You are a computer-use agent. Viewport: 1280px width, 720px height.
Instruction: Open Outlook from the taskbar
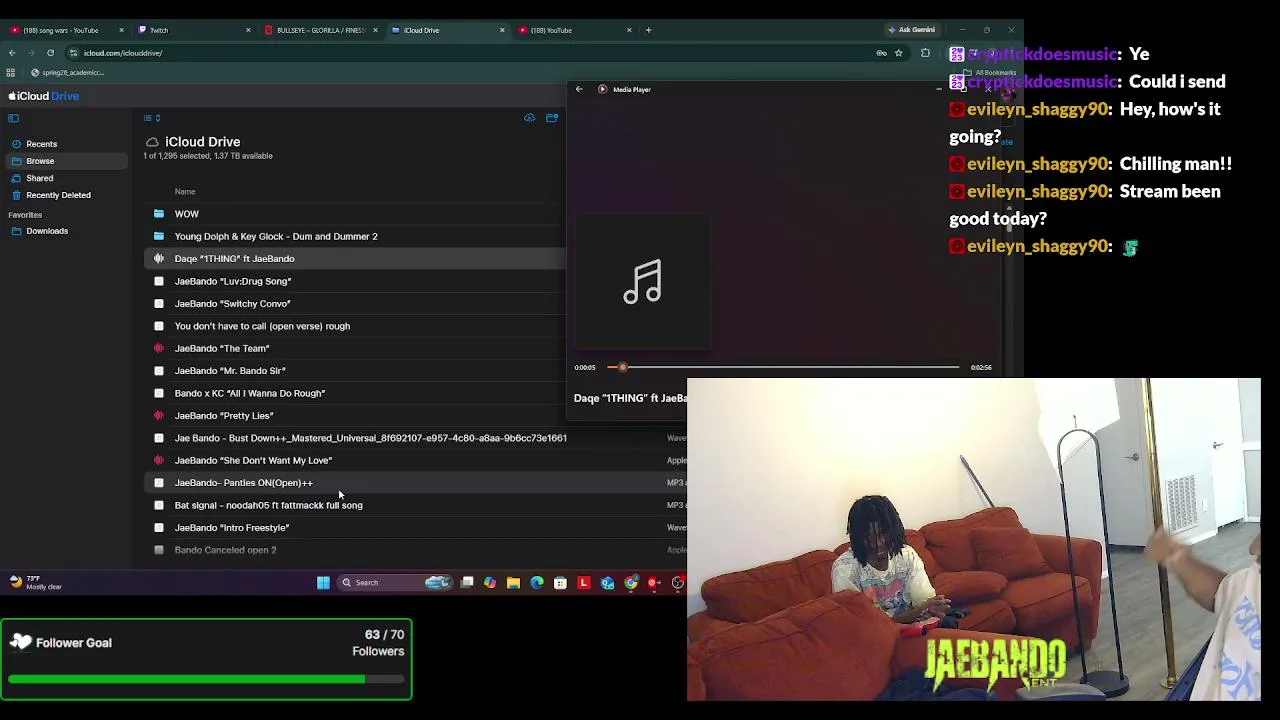tap(607, 583)
